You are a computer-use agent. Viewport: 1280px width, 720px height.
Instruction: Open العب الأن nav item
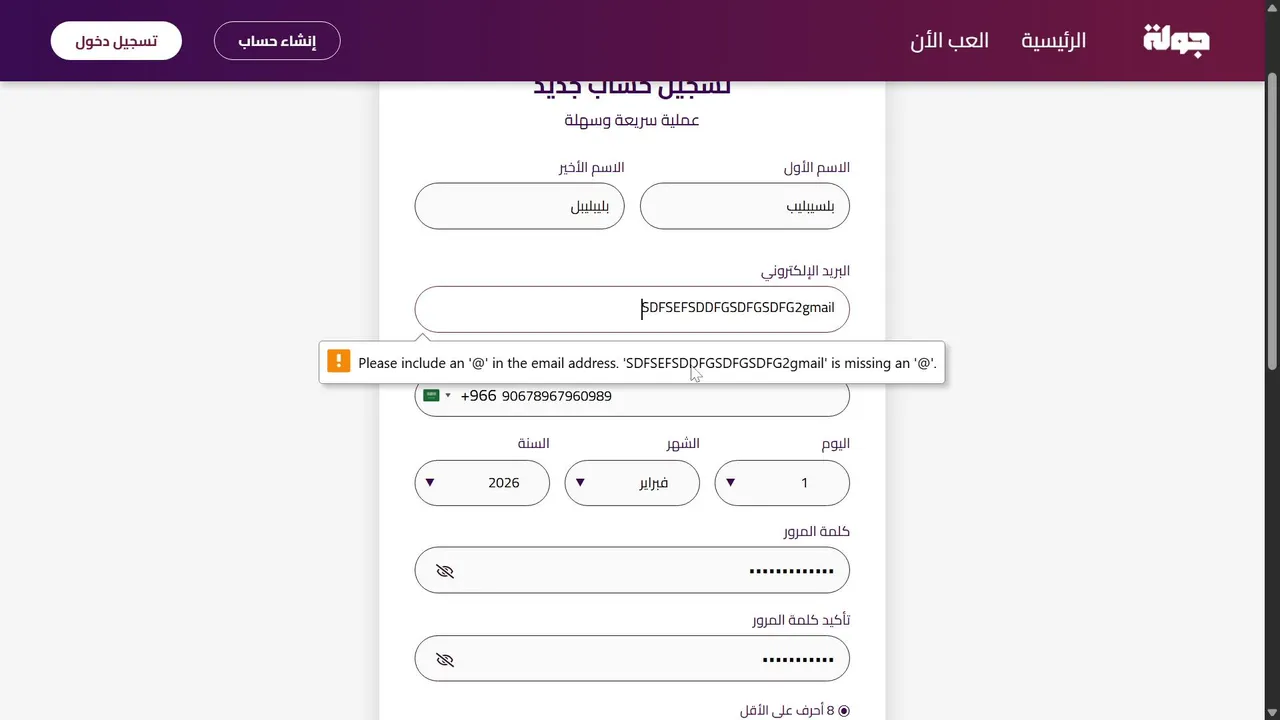tap(949, 41)
